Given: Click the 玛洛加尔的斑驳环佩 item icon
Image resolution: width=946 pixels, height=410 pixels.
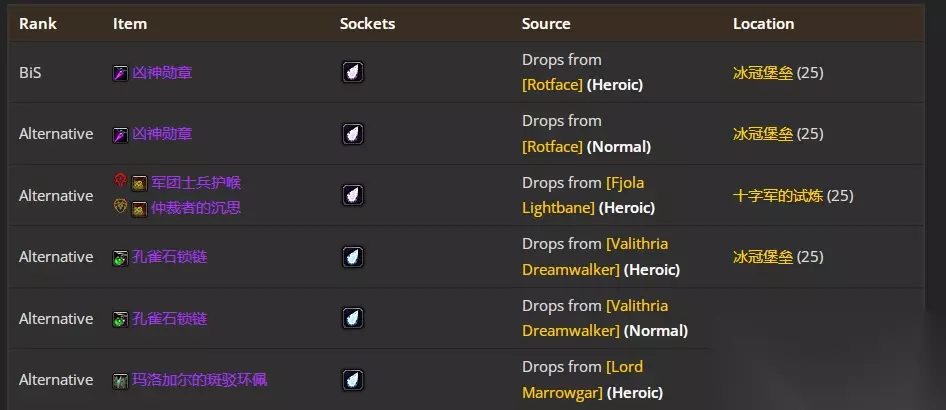Looking at the screenshot, I should 120,381.
